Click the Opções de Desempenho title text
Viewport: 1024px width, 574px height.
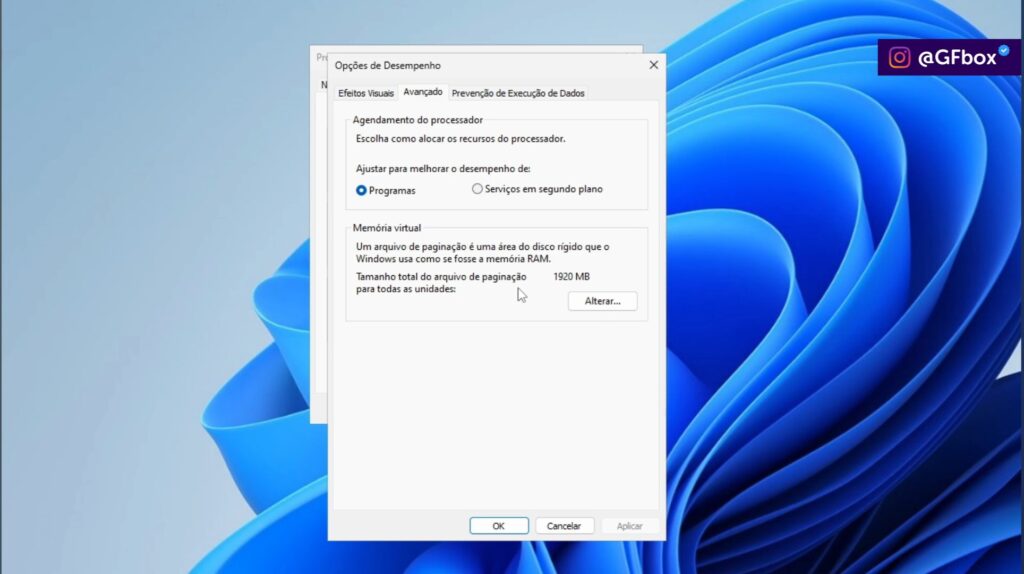(x=388, y=65)
